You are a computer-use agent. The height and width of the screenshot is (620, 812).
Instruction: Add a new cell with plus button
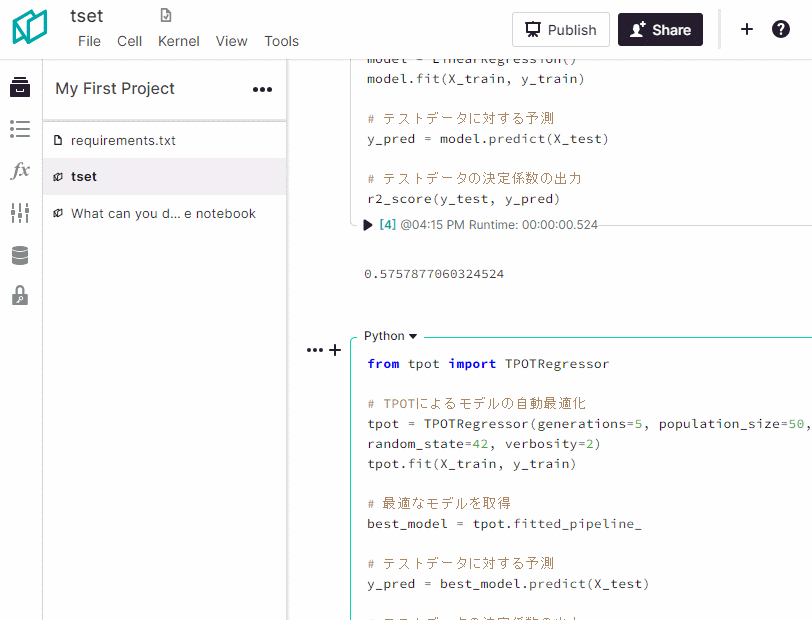[335, 350]
